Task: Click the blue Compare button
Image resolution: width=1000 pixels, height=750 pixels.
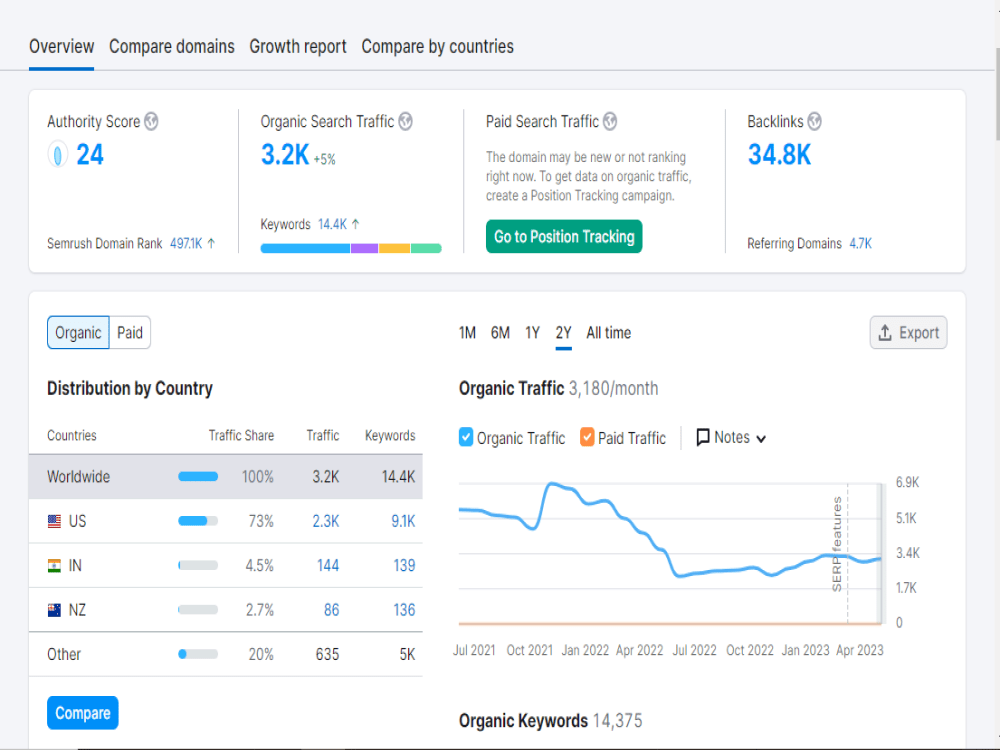Action: [x=83, y=712]
